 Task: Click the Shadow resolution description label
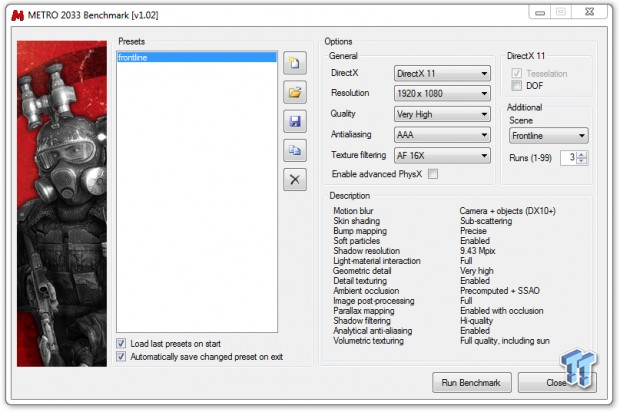[x=367, y=251]
